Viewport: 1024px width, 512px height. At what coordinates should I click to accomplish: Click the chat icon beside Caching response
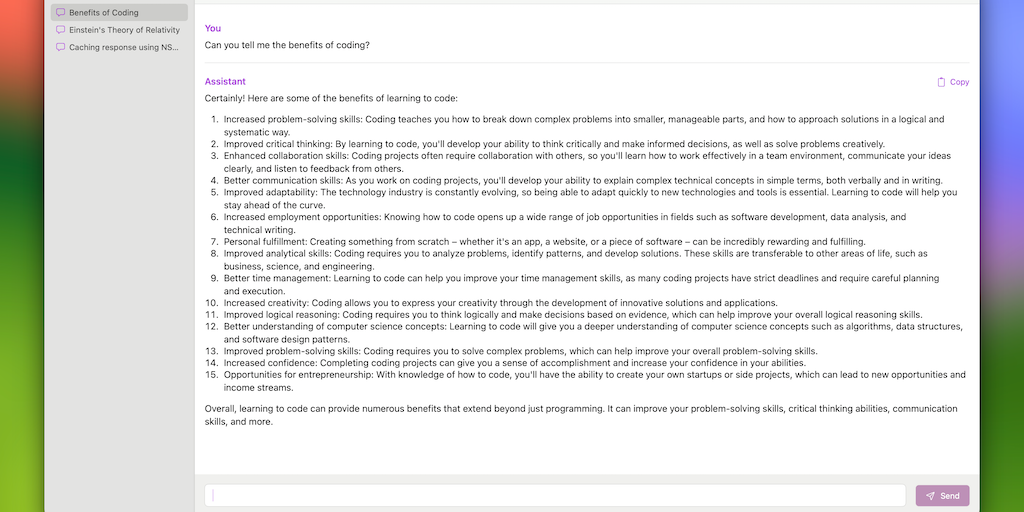61,47
